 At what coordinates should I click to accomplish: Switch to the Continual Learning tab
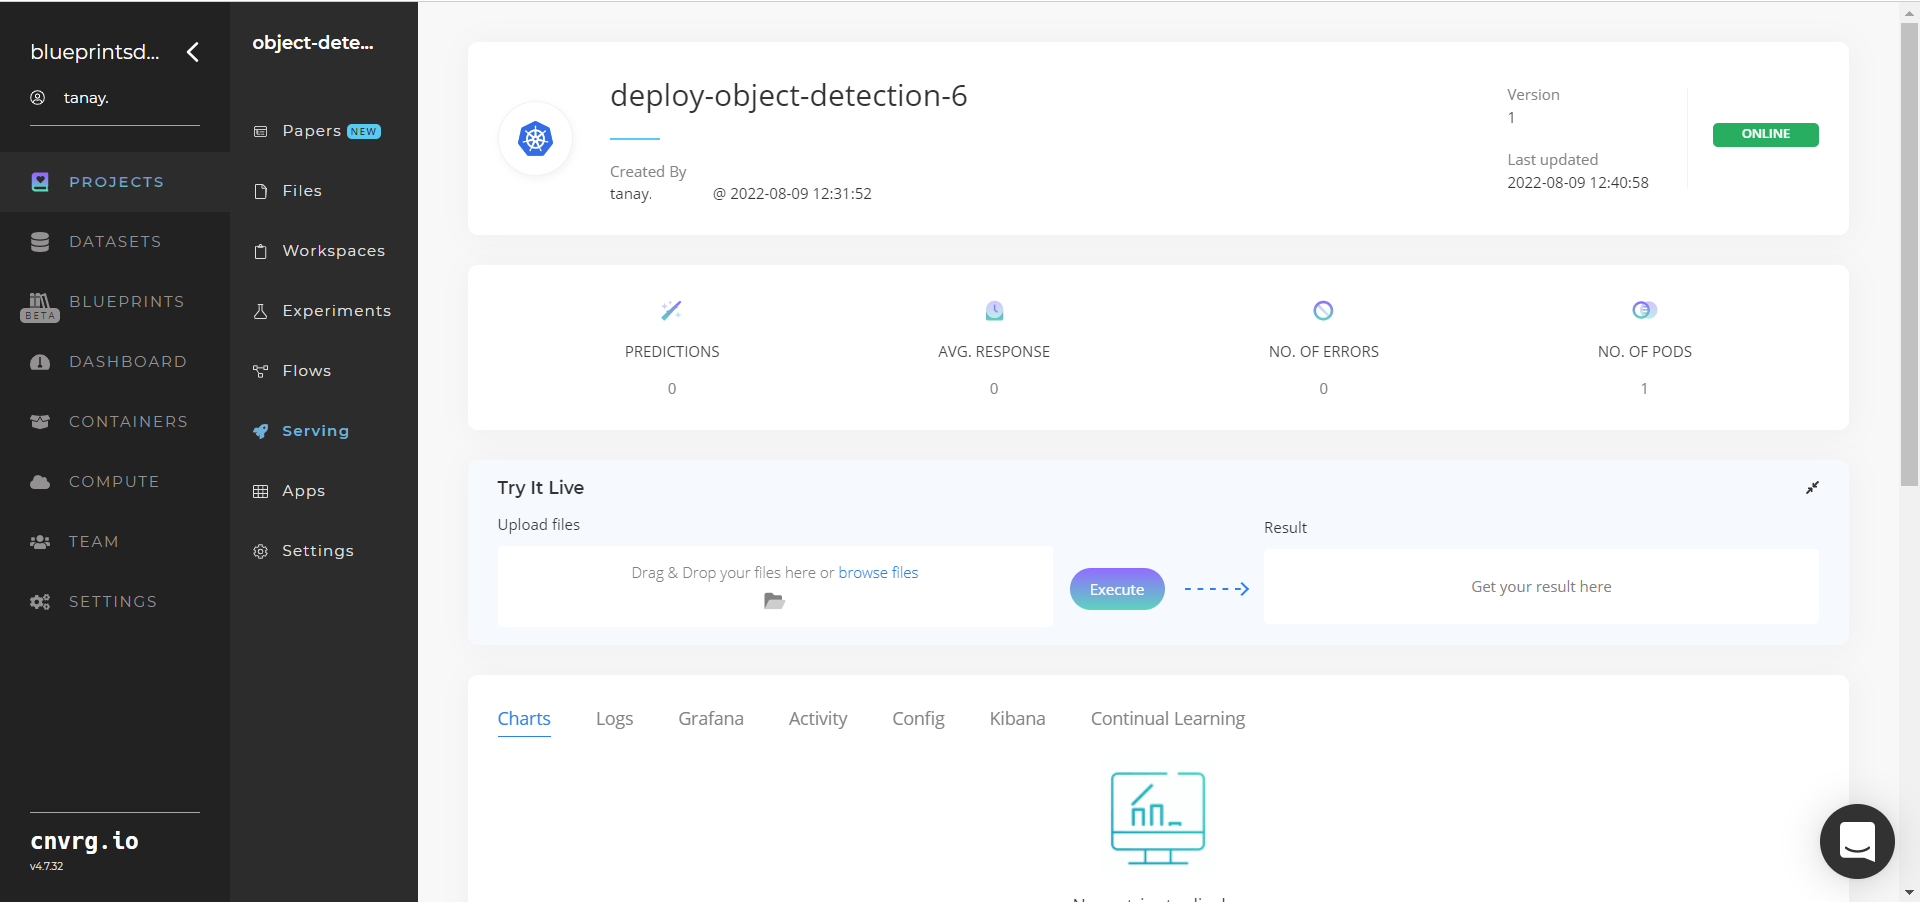(x=1168, y=719)
